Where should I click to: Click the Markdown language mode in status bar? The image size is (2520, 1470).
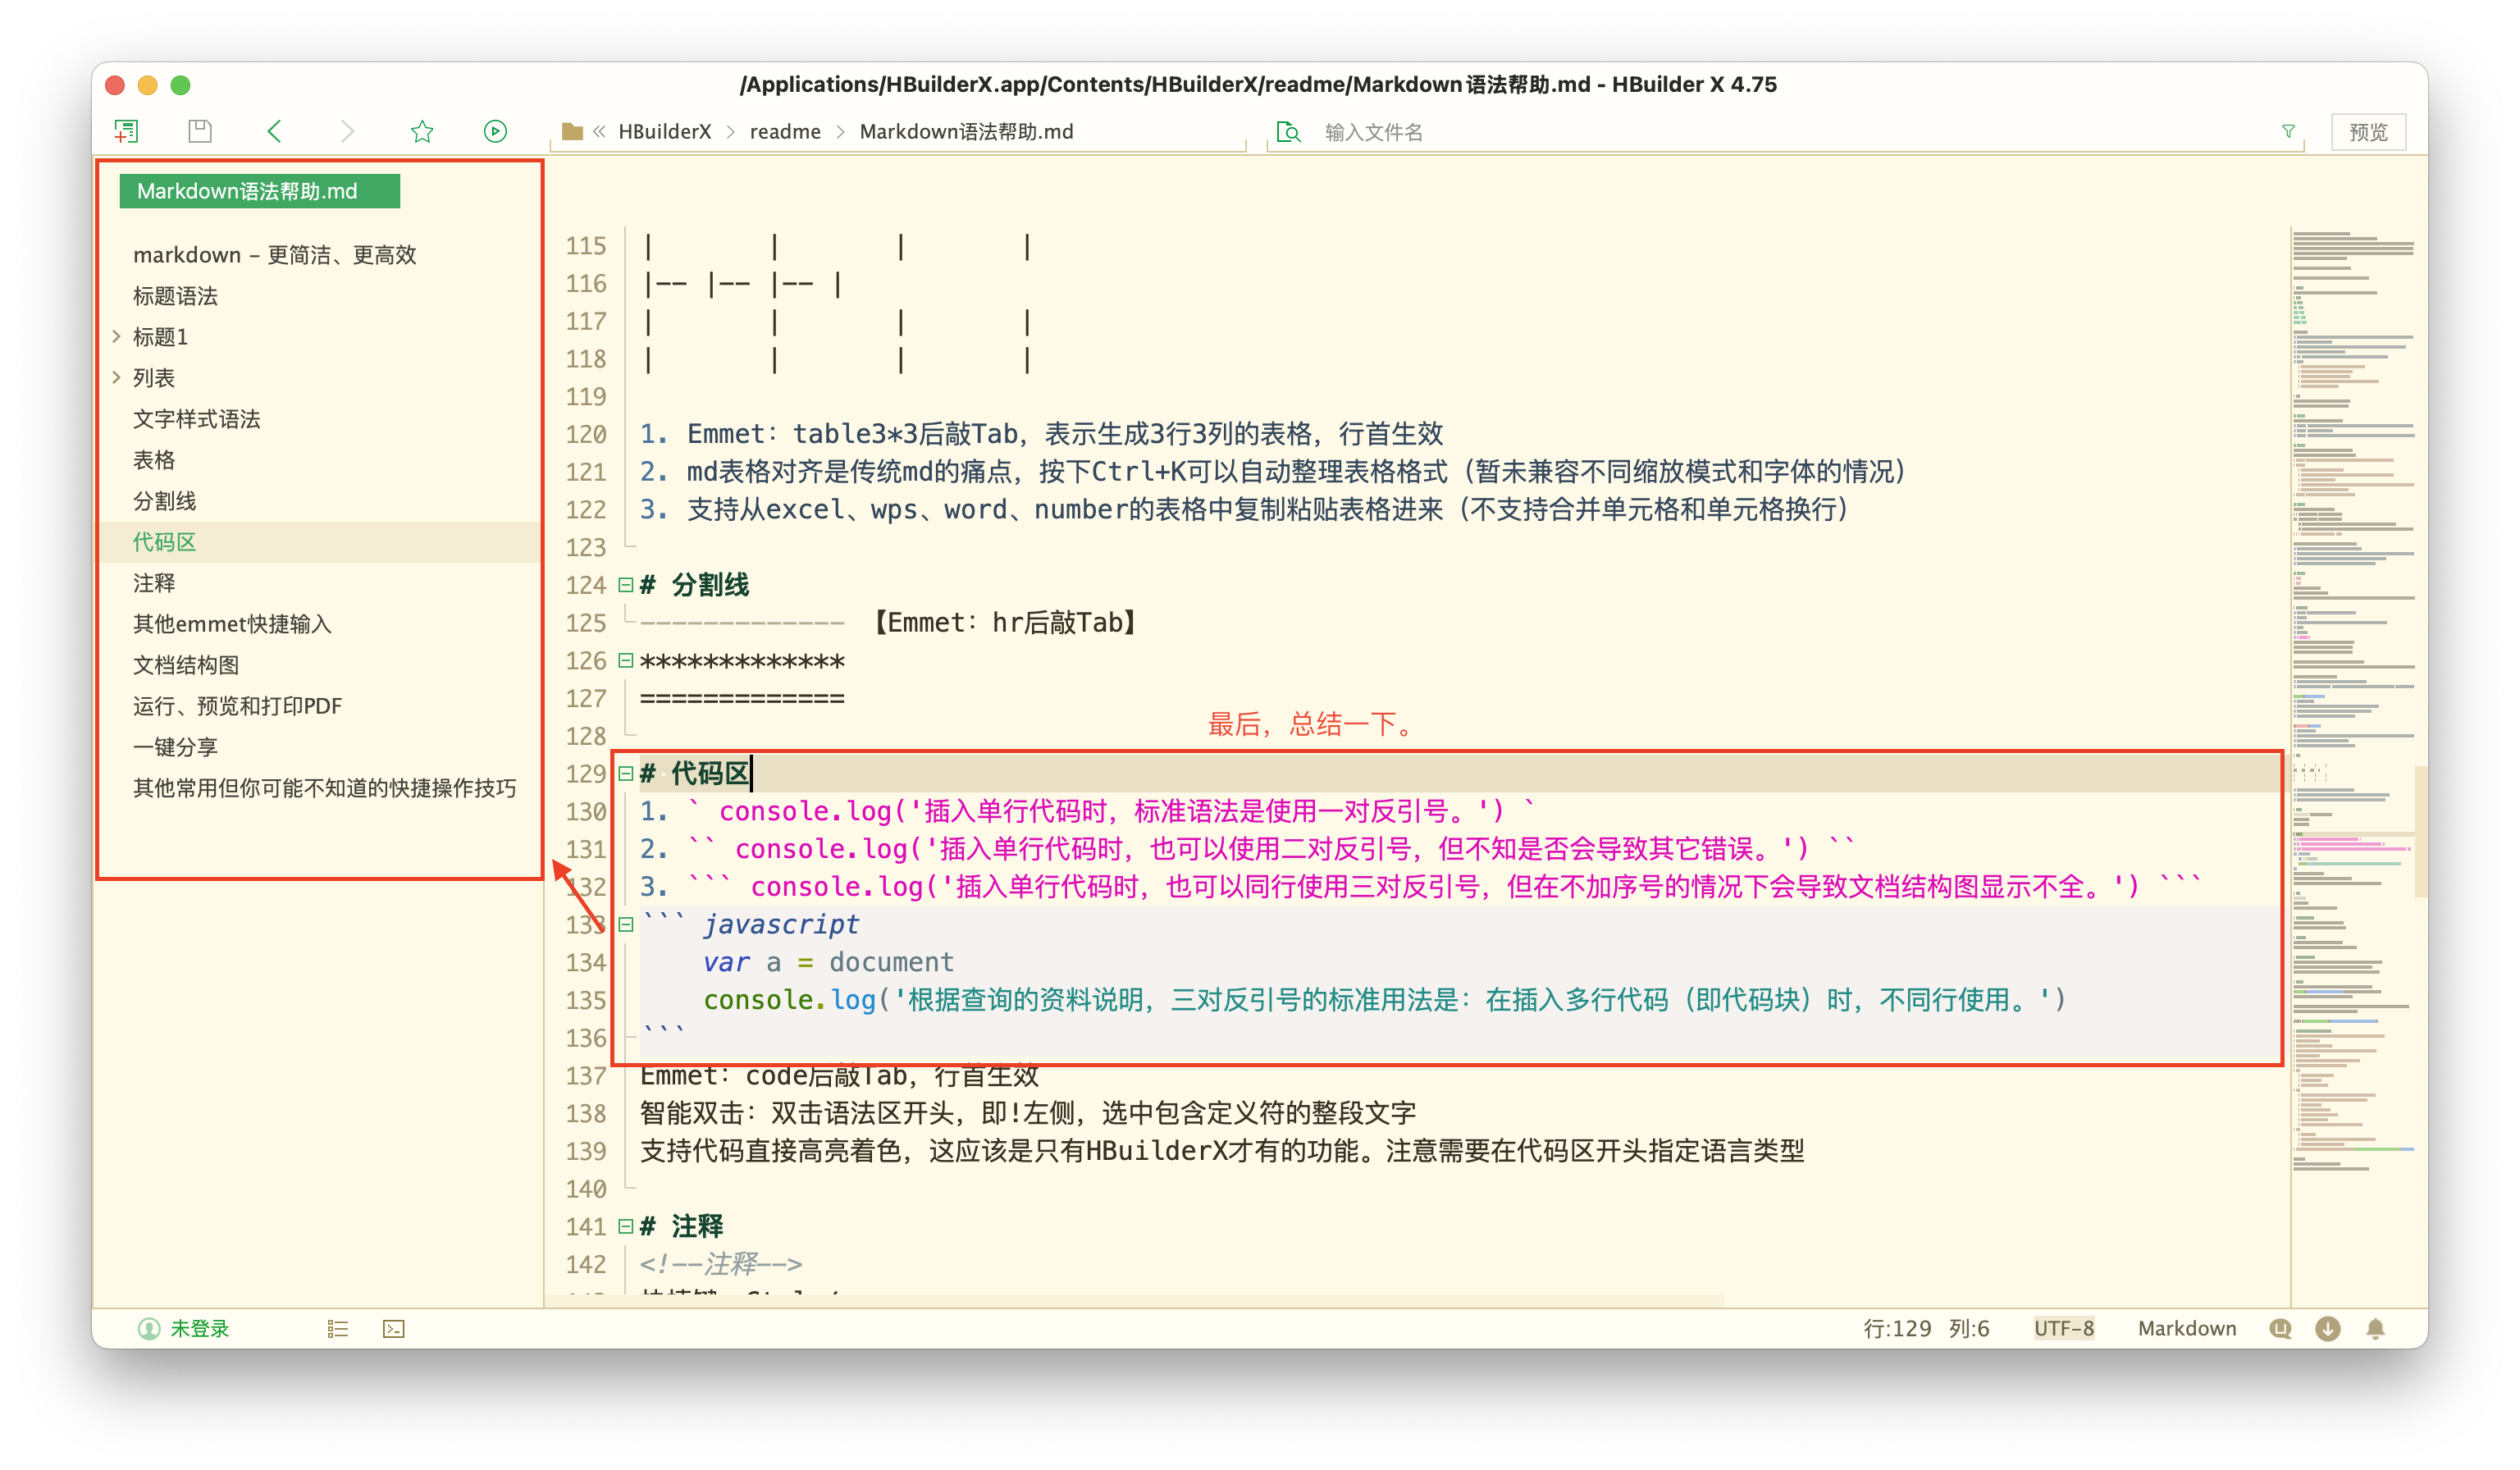click(x=2187, y=1328)
